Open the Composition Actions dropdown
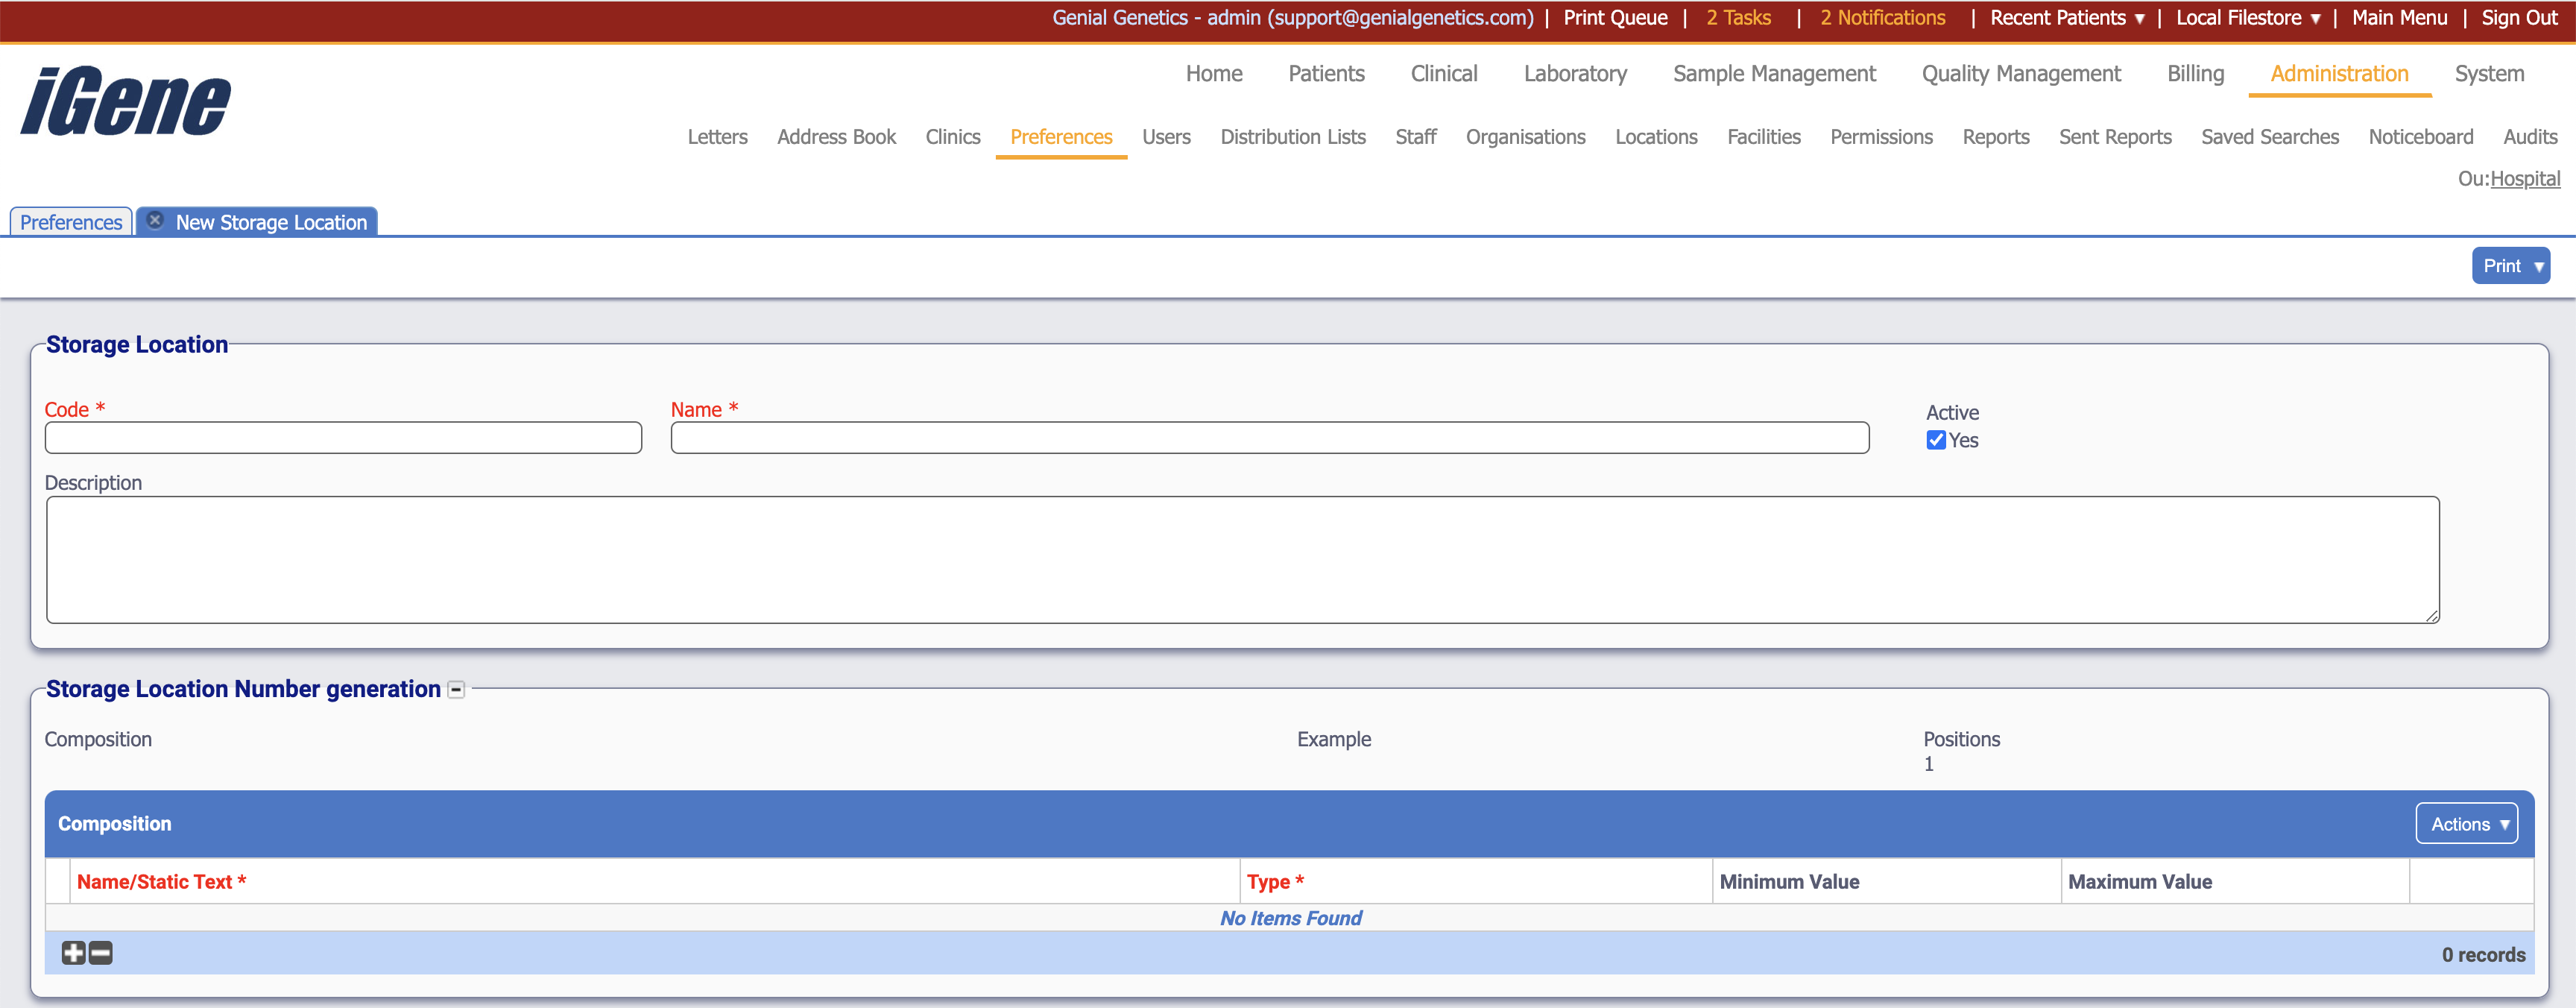Image resolution: width=2576 pixels, height=1008 pixels. 2466,824
